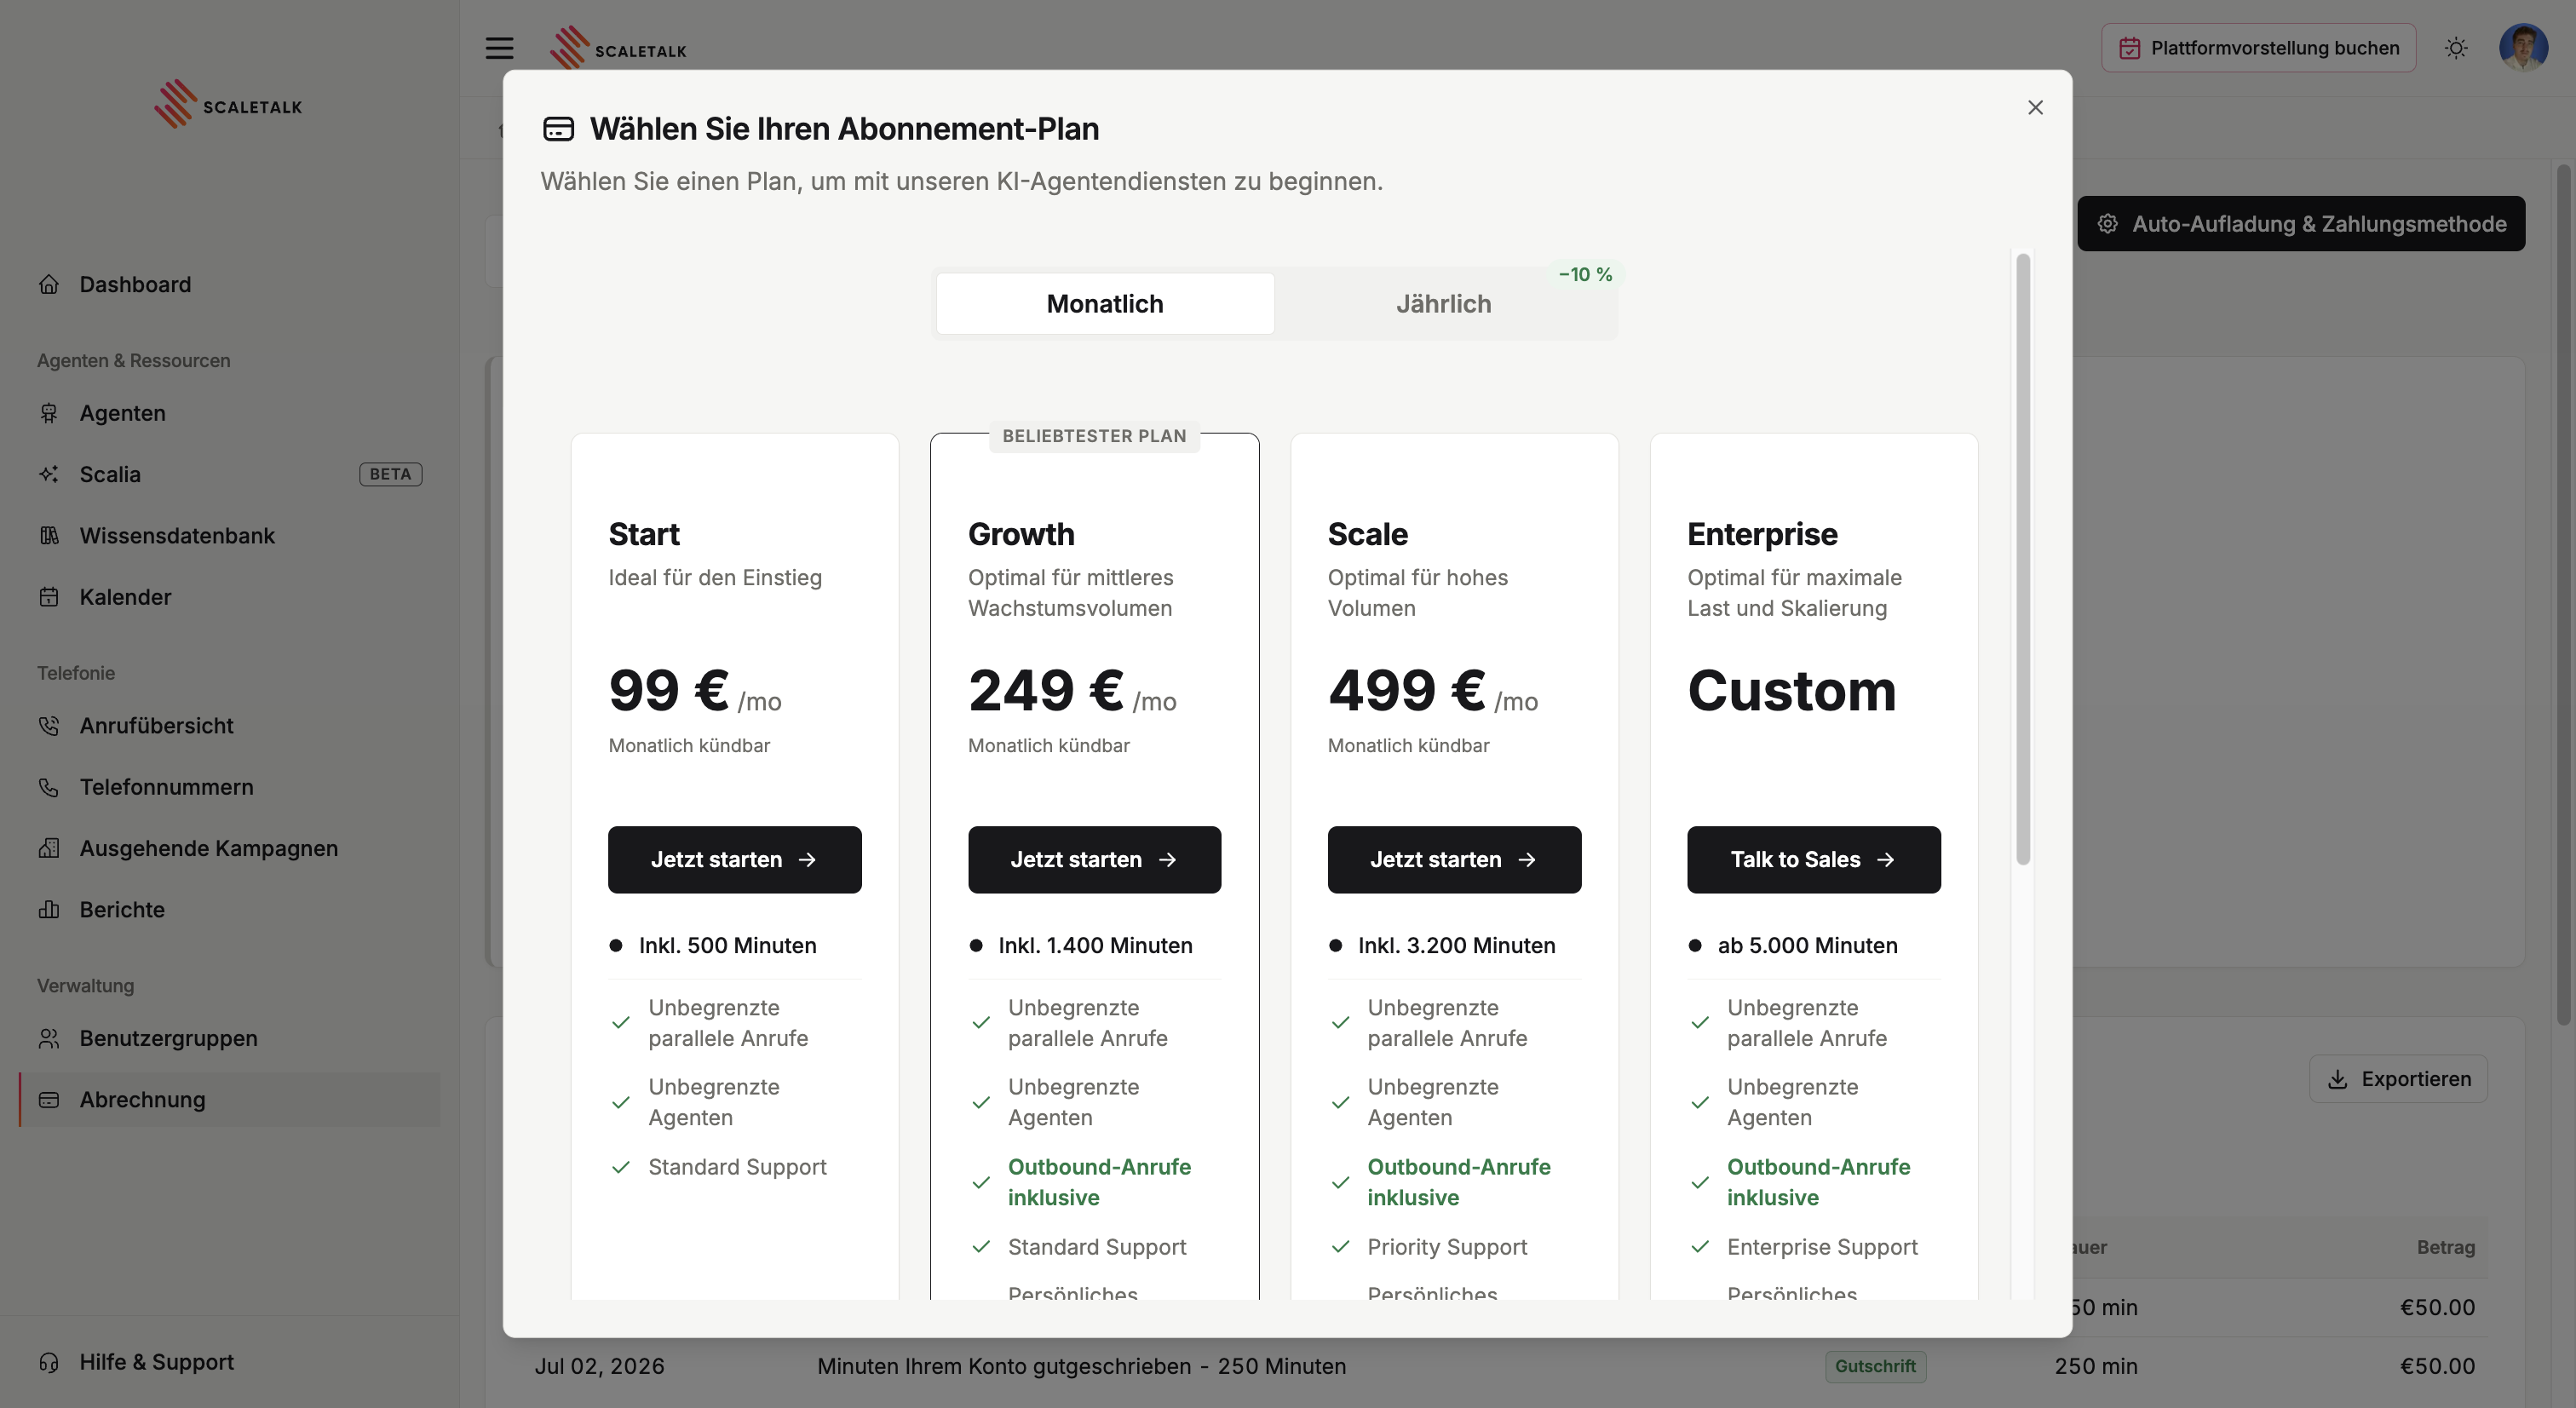This screenshot has width=2576, height=1408.
Task: Start the Scale plan with Jetzt starten
Action: tap(1454, 860)
